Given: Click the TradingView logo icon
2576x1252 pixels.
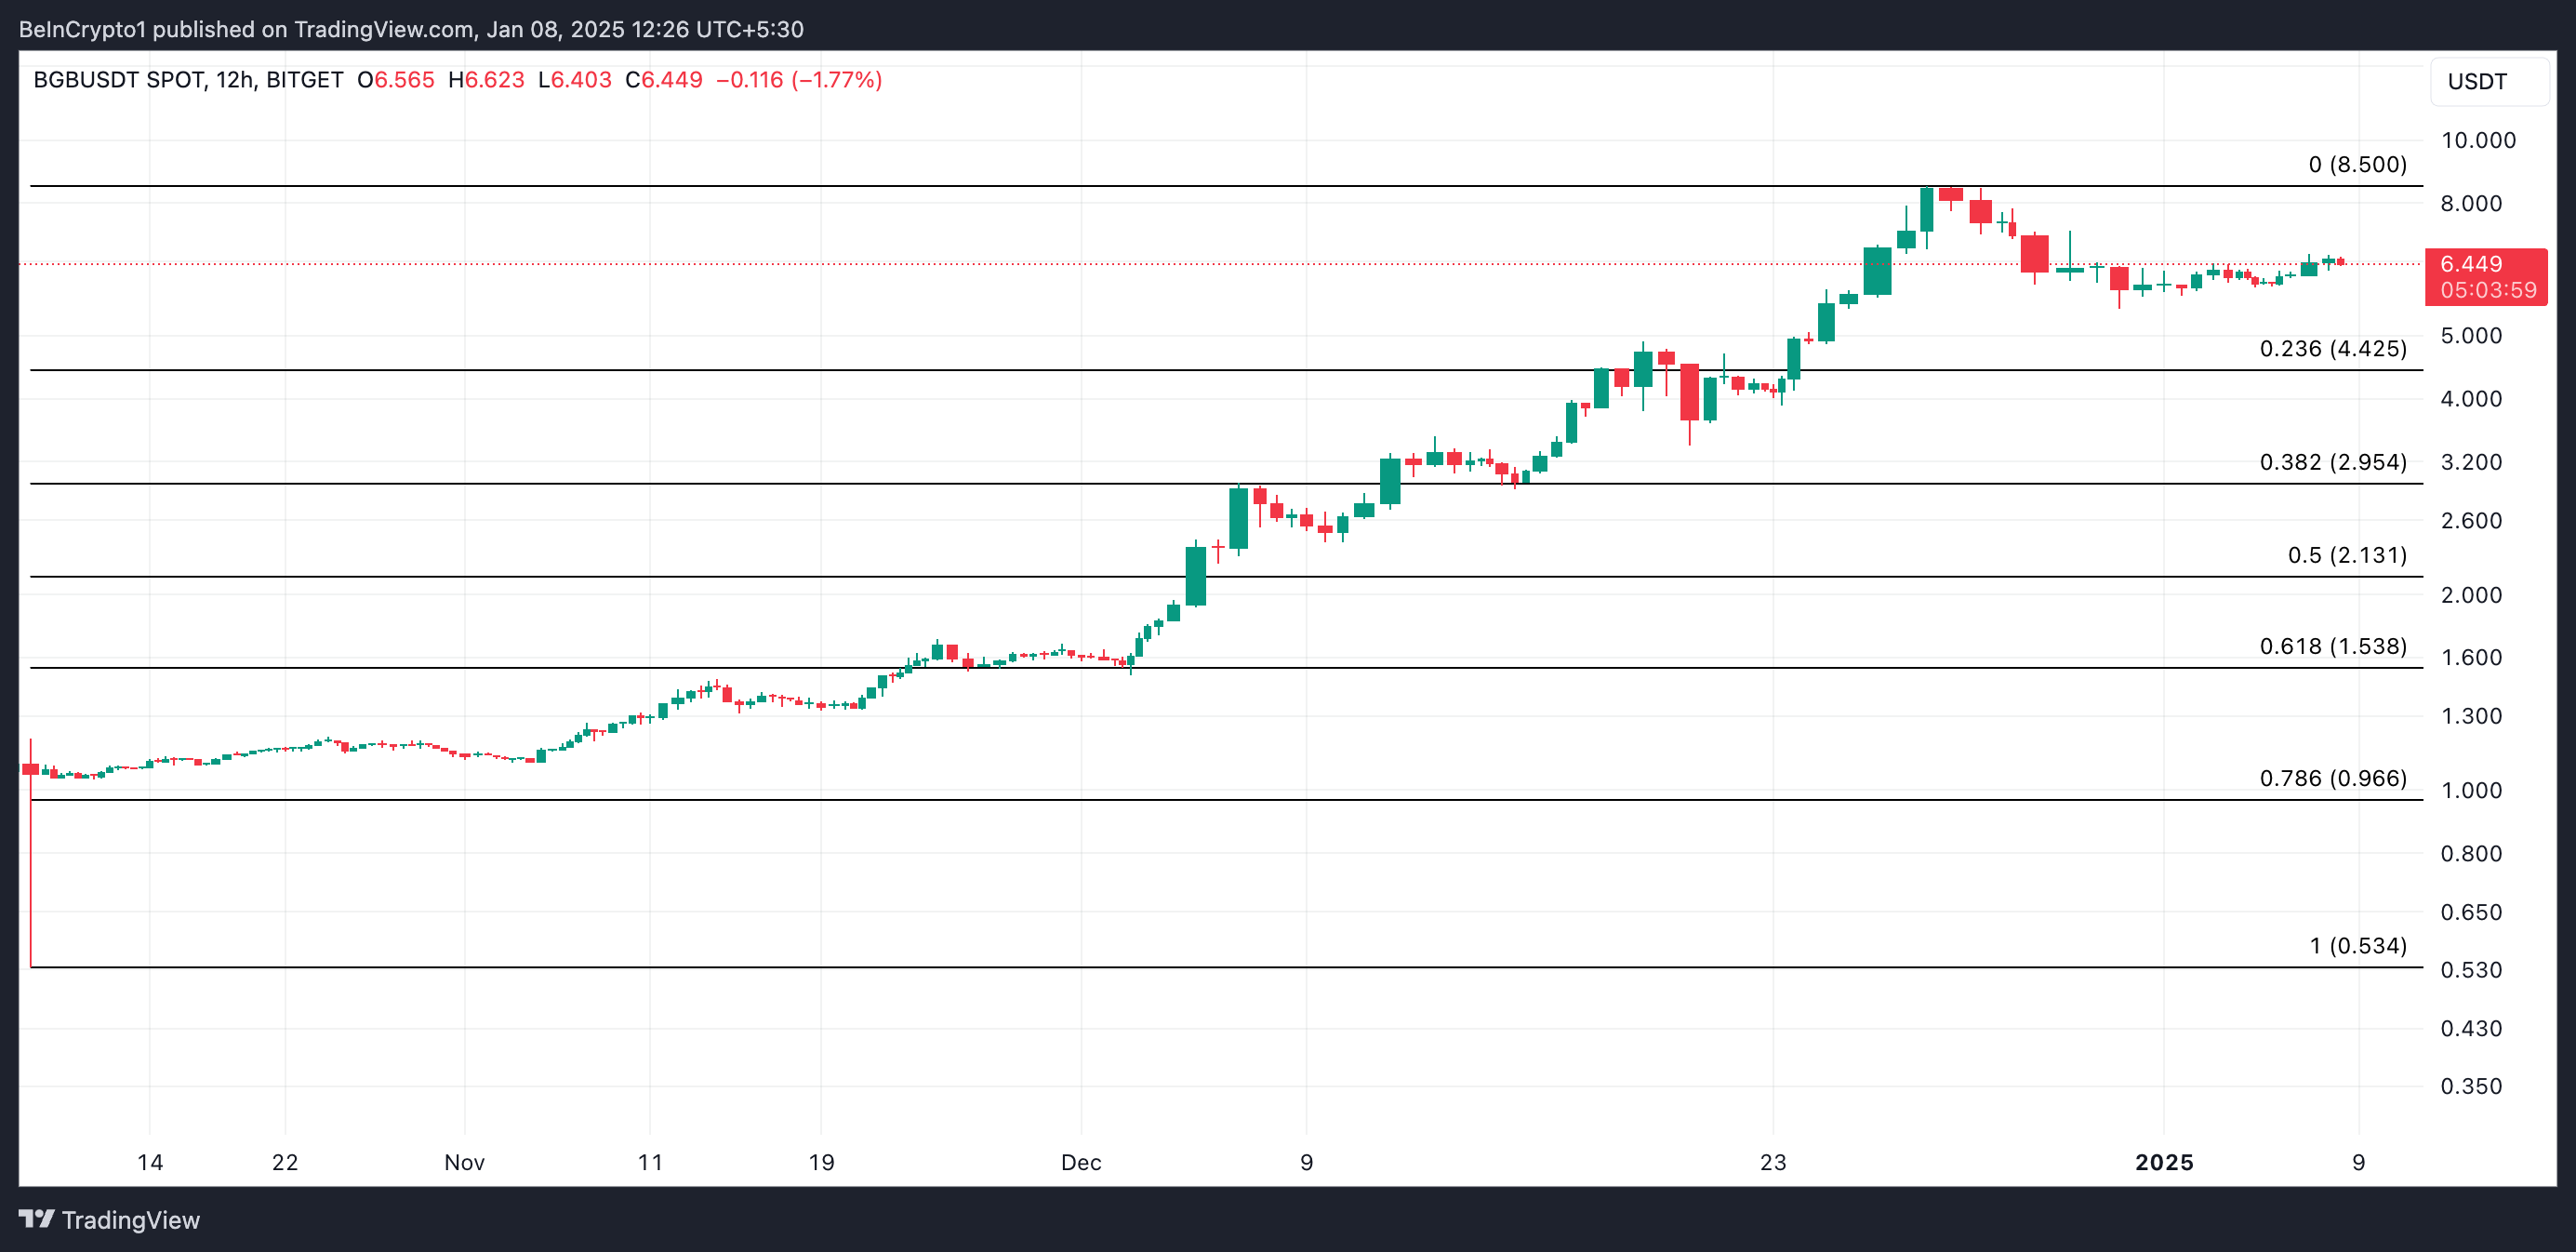Looking at the screenshot, I should tap(36, 1219).
